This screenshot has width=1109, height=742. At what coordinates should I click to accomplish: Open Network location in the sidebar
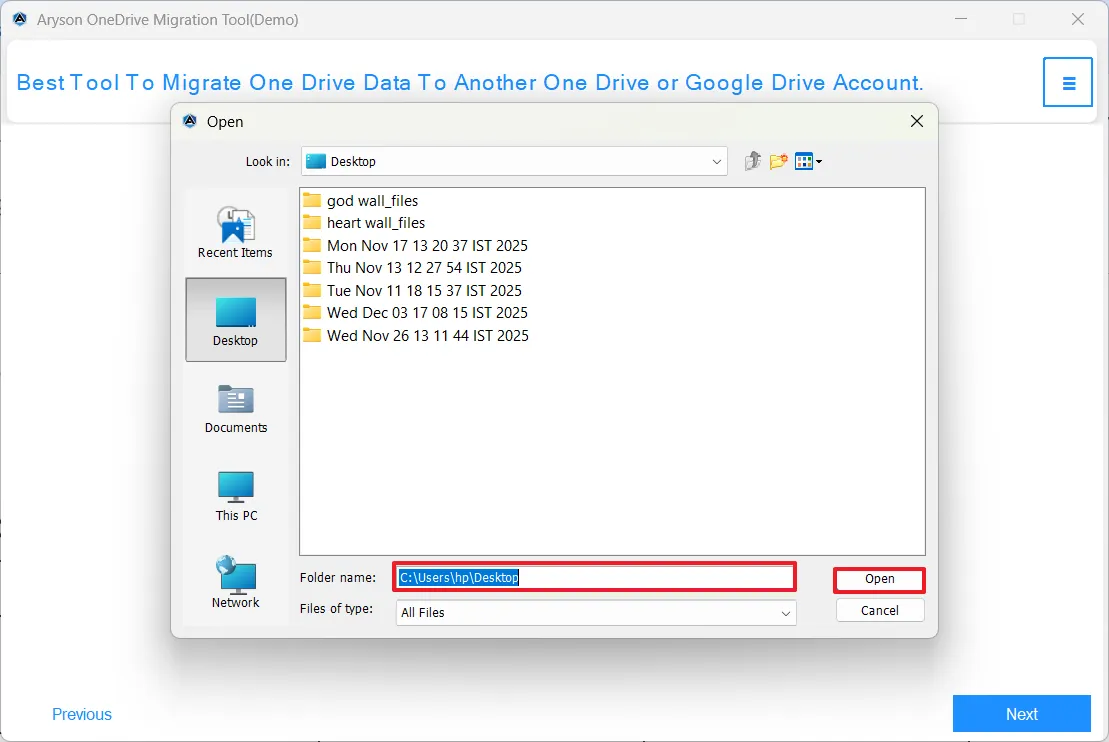[x=235, y=583]
